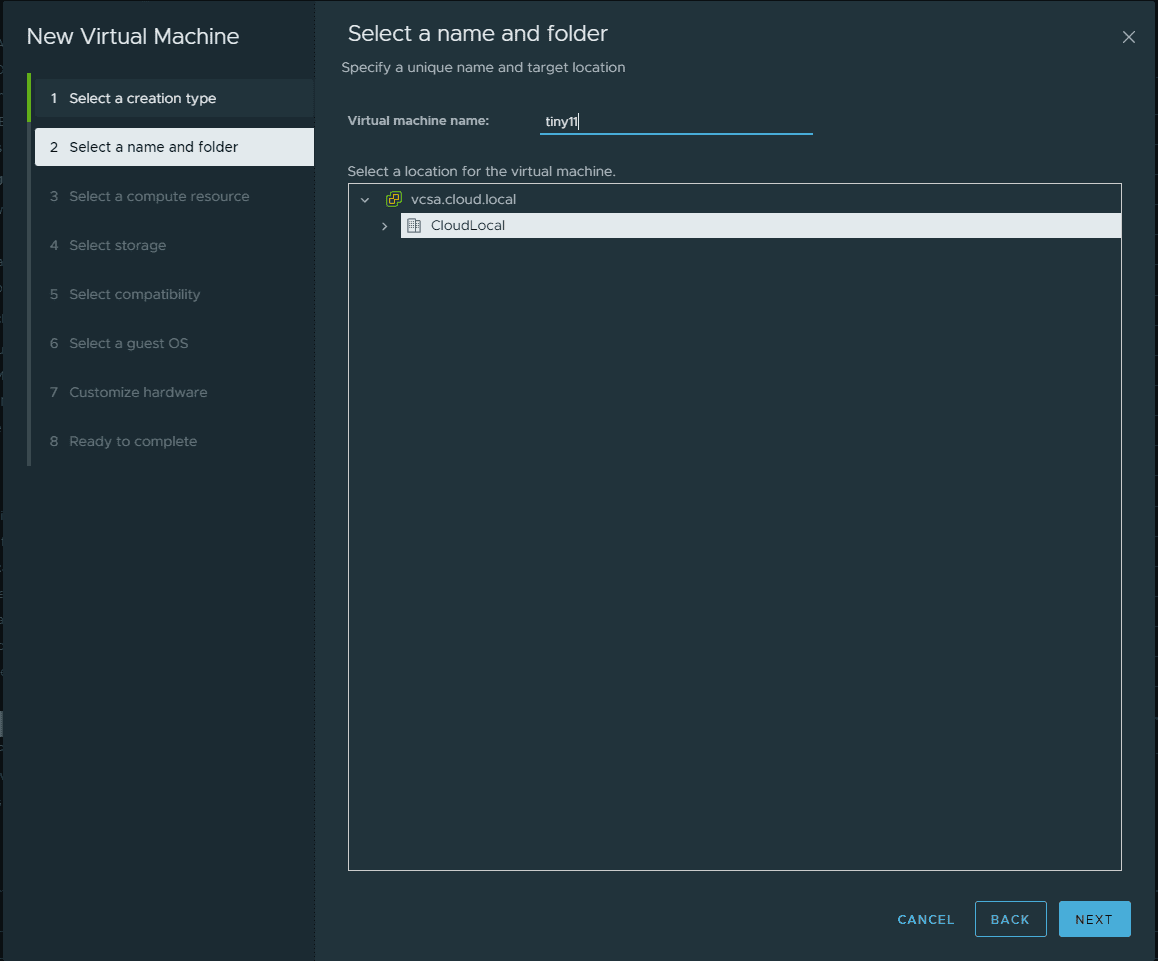The width and height of the screenshot is (1158, 961).
Task: Focus the Virtual machine name field
Action: pos(676,121)
